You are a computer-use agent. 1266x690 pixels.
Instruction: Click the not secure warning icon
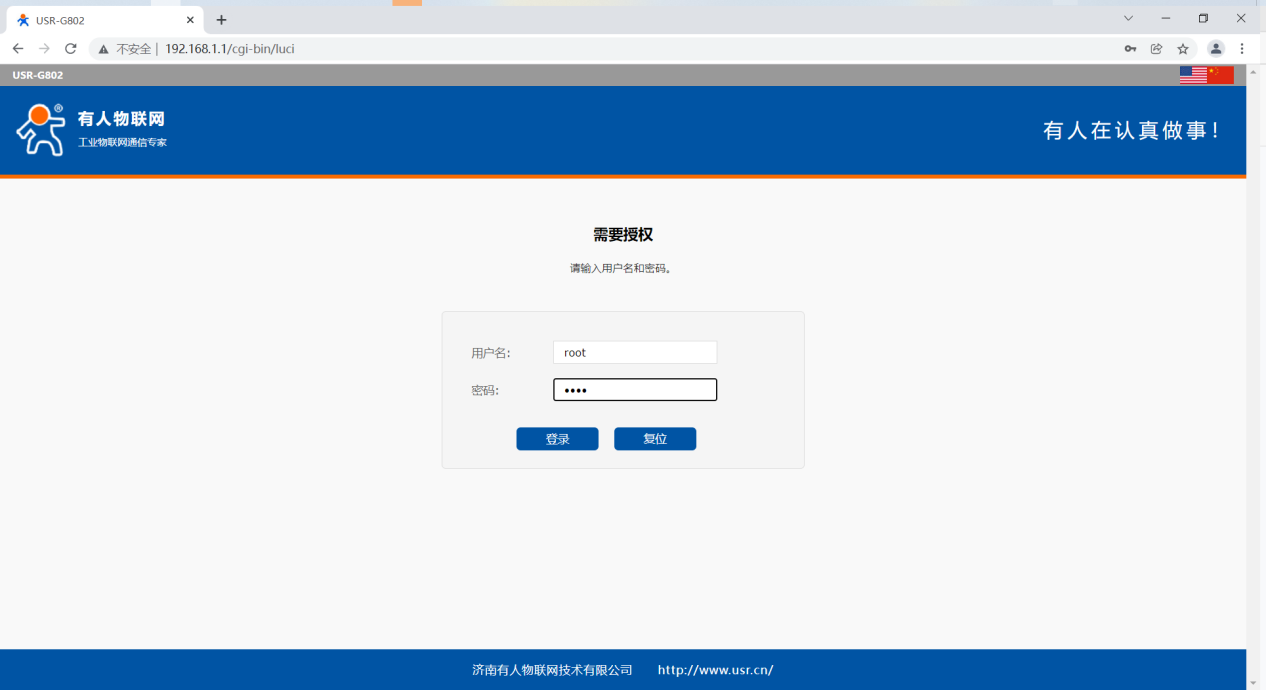coord(103,49)
